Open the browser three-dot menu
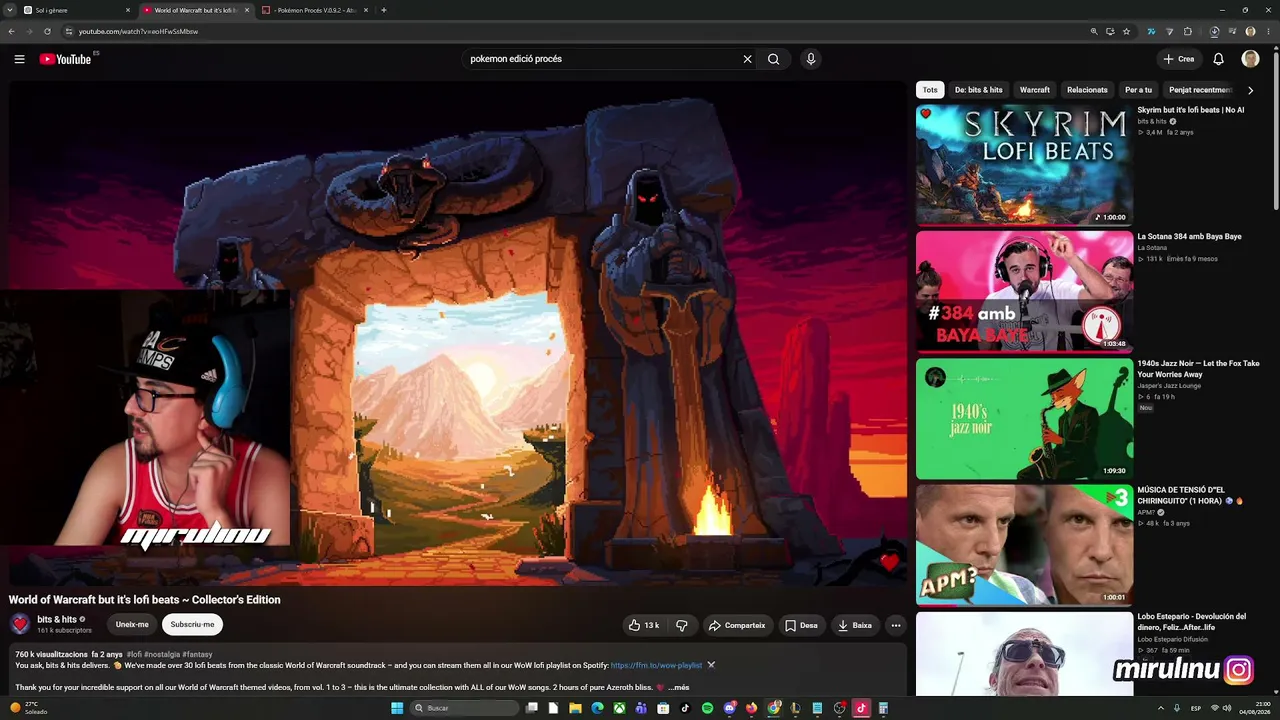Image resolution: width=1280 pixels, height=720 pixels. click(x=1268, y=31)
